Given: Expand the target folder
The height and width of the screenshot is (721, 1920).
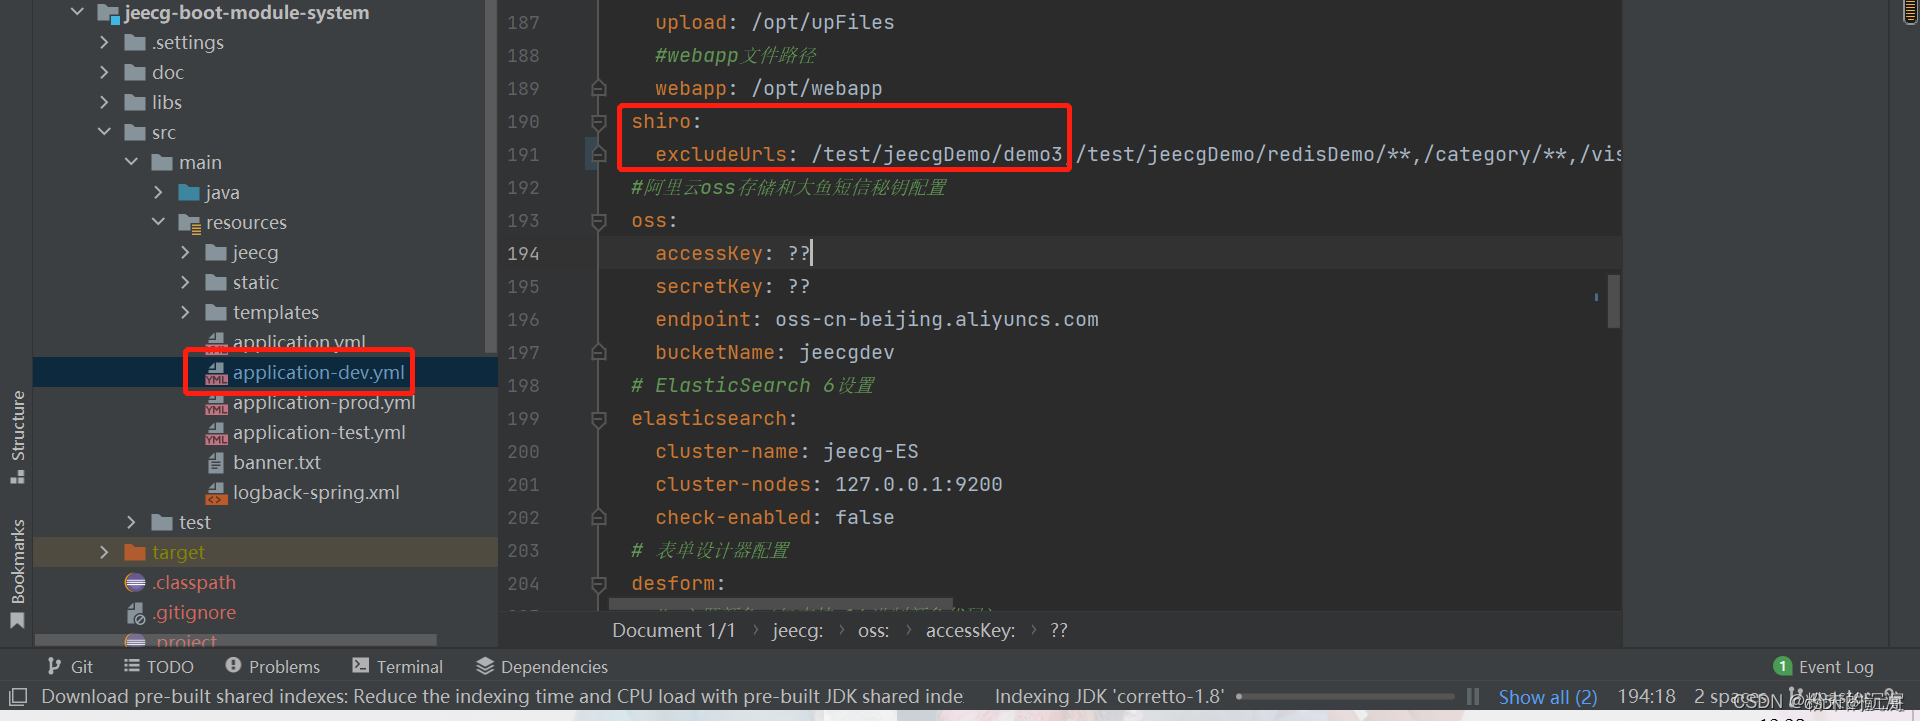Looking at the screenshot, I should [104, 552].
